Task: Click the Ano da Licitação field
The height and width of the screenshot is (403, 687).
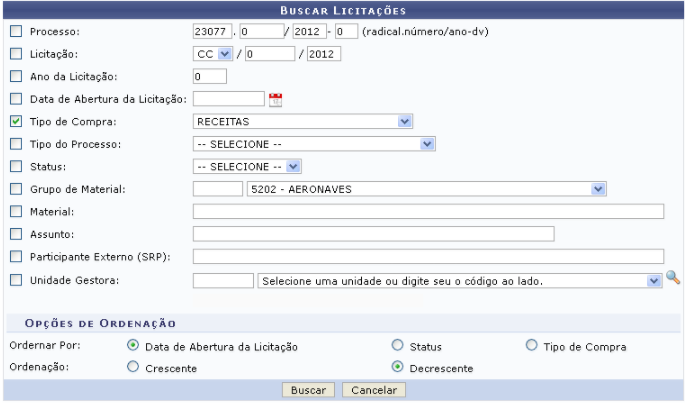Action: click(209, 75)
